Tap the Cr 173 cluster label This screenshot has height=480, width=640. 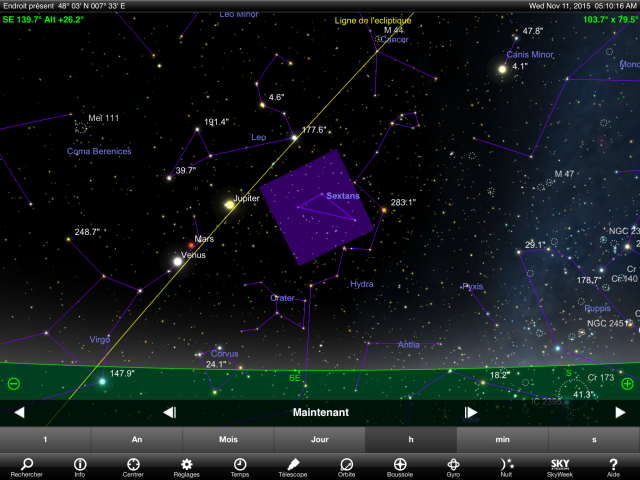pos(600,378)
